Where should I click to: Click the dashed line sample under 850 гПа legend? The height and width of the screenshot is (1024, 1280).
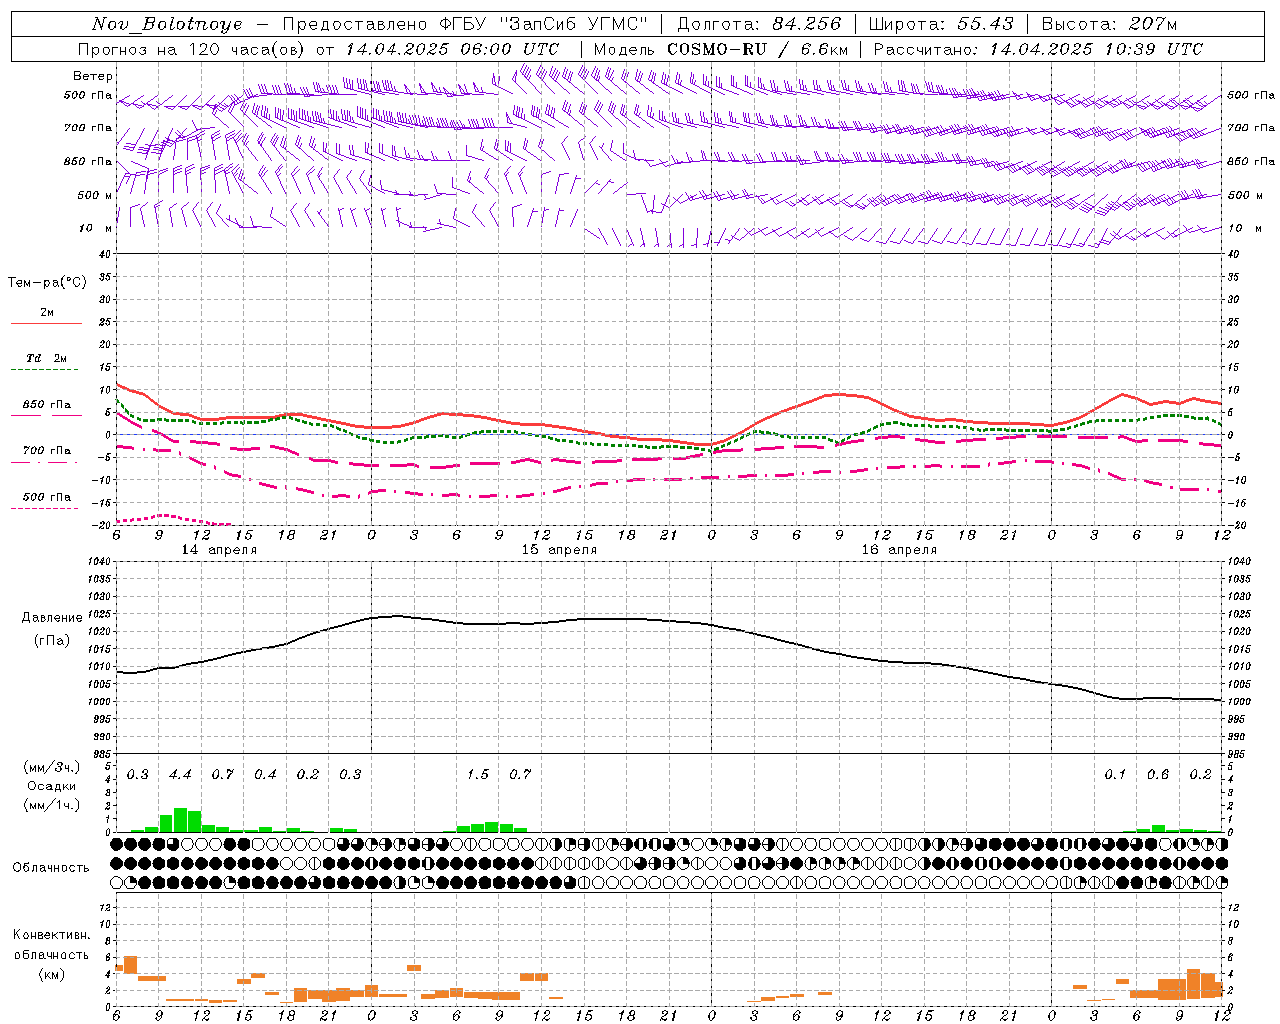[46, 415]
